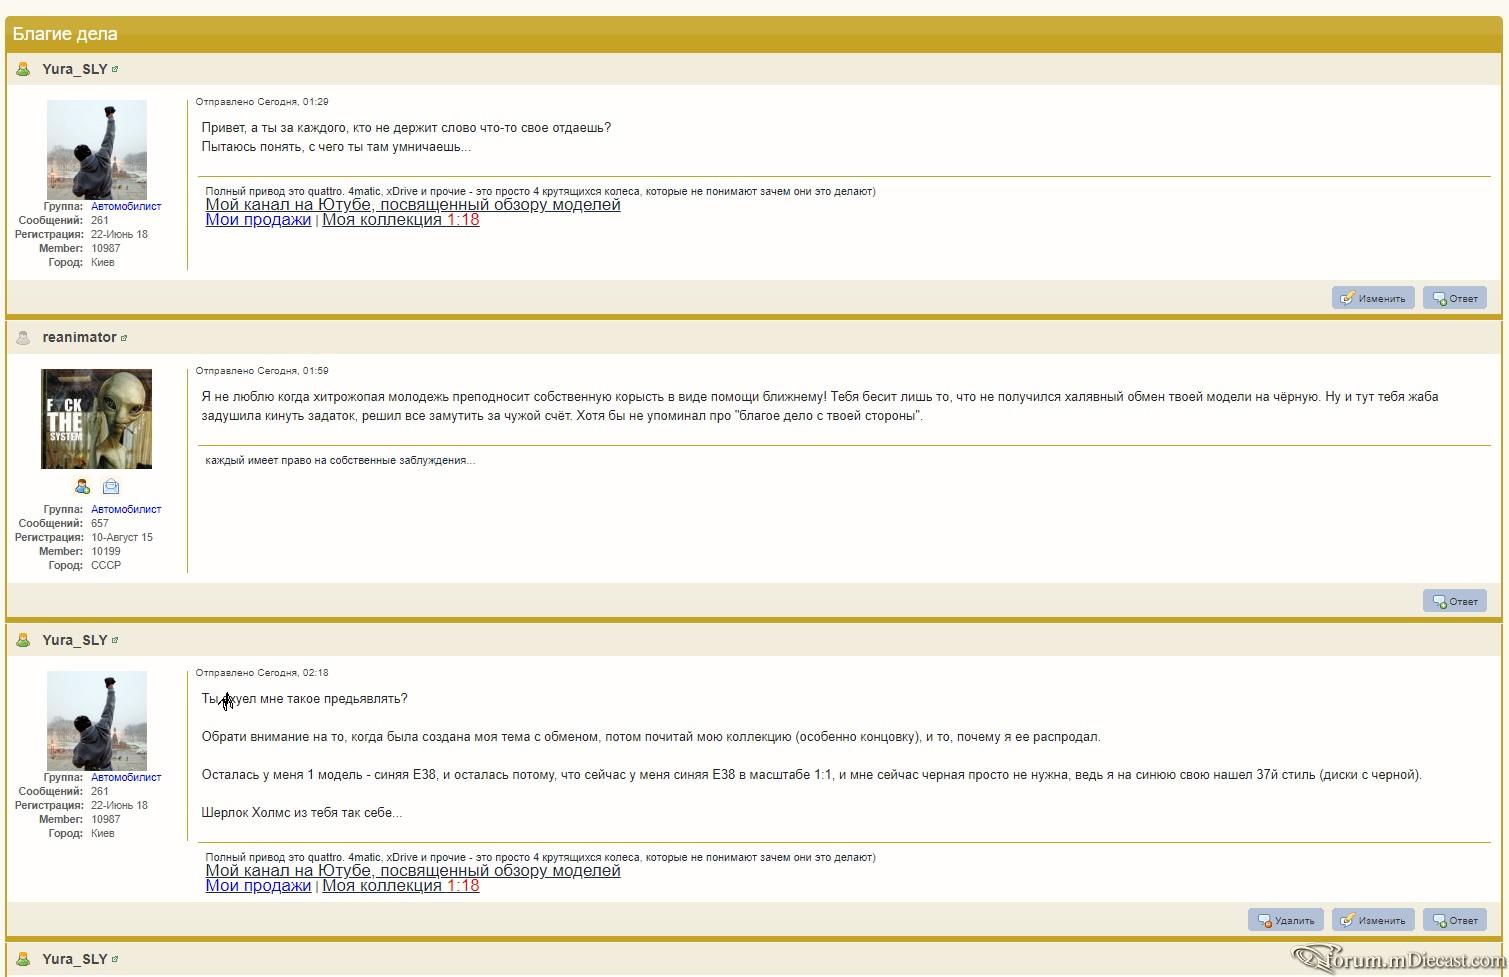Screen dimensions: 1509x977
Task: Click message count '657' in reanimator profile
Action: 100,523
